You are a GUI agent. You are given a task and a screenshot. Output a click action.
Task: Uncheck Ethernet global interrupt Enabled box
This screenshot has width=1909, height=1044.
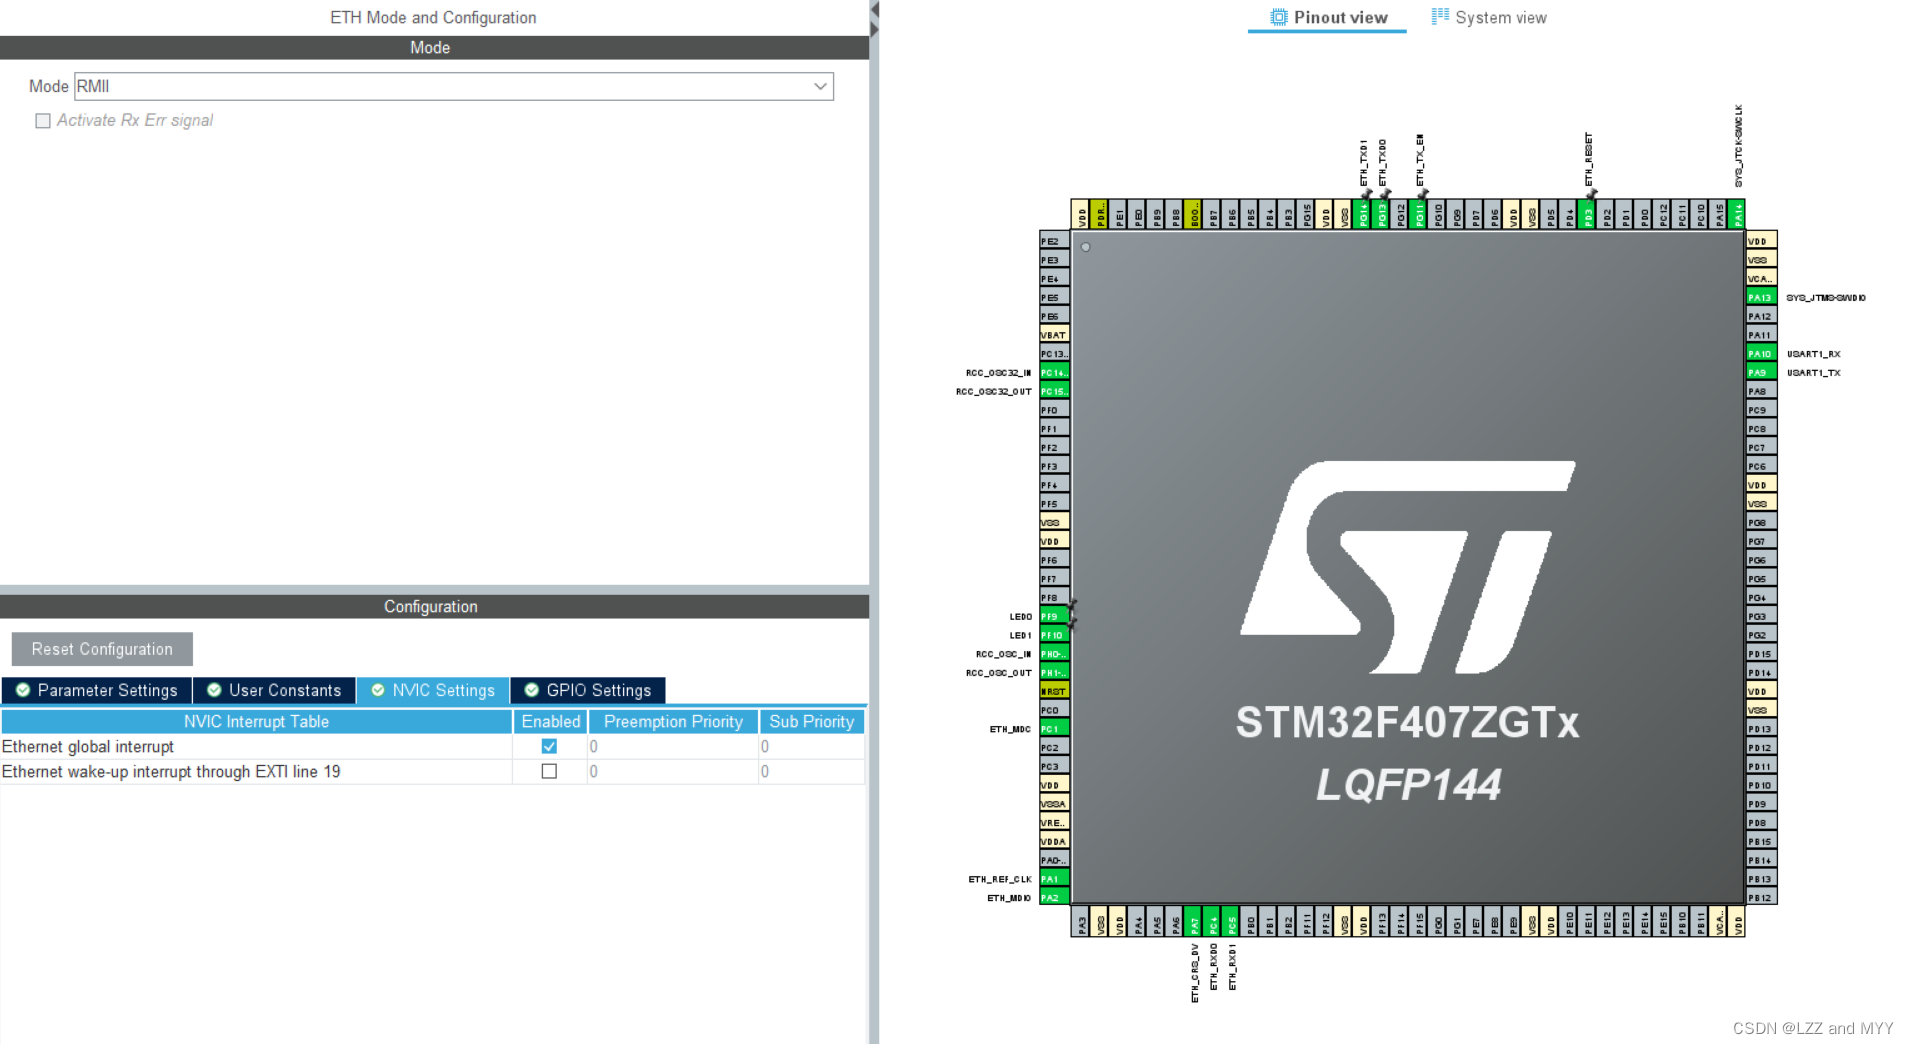[549, 746]
